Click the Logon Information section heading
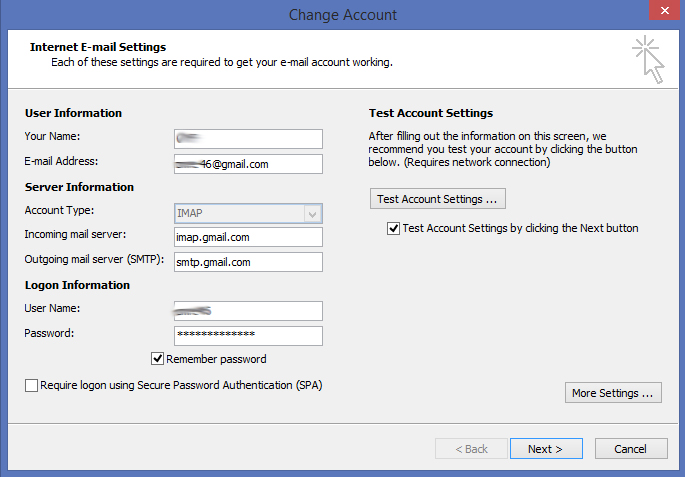The image size is (685, 477). click(x=77, y=285)
